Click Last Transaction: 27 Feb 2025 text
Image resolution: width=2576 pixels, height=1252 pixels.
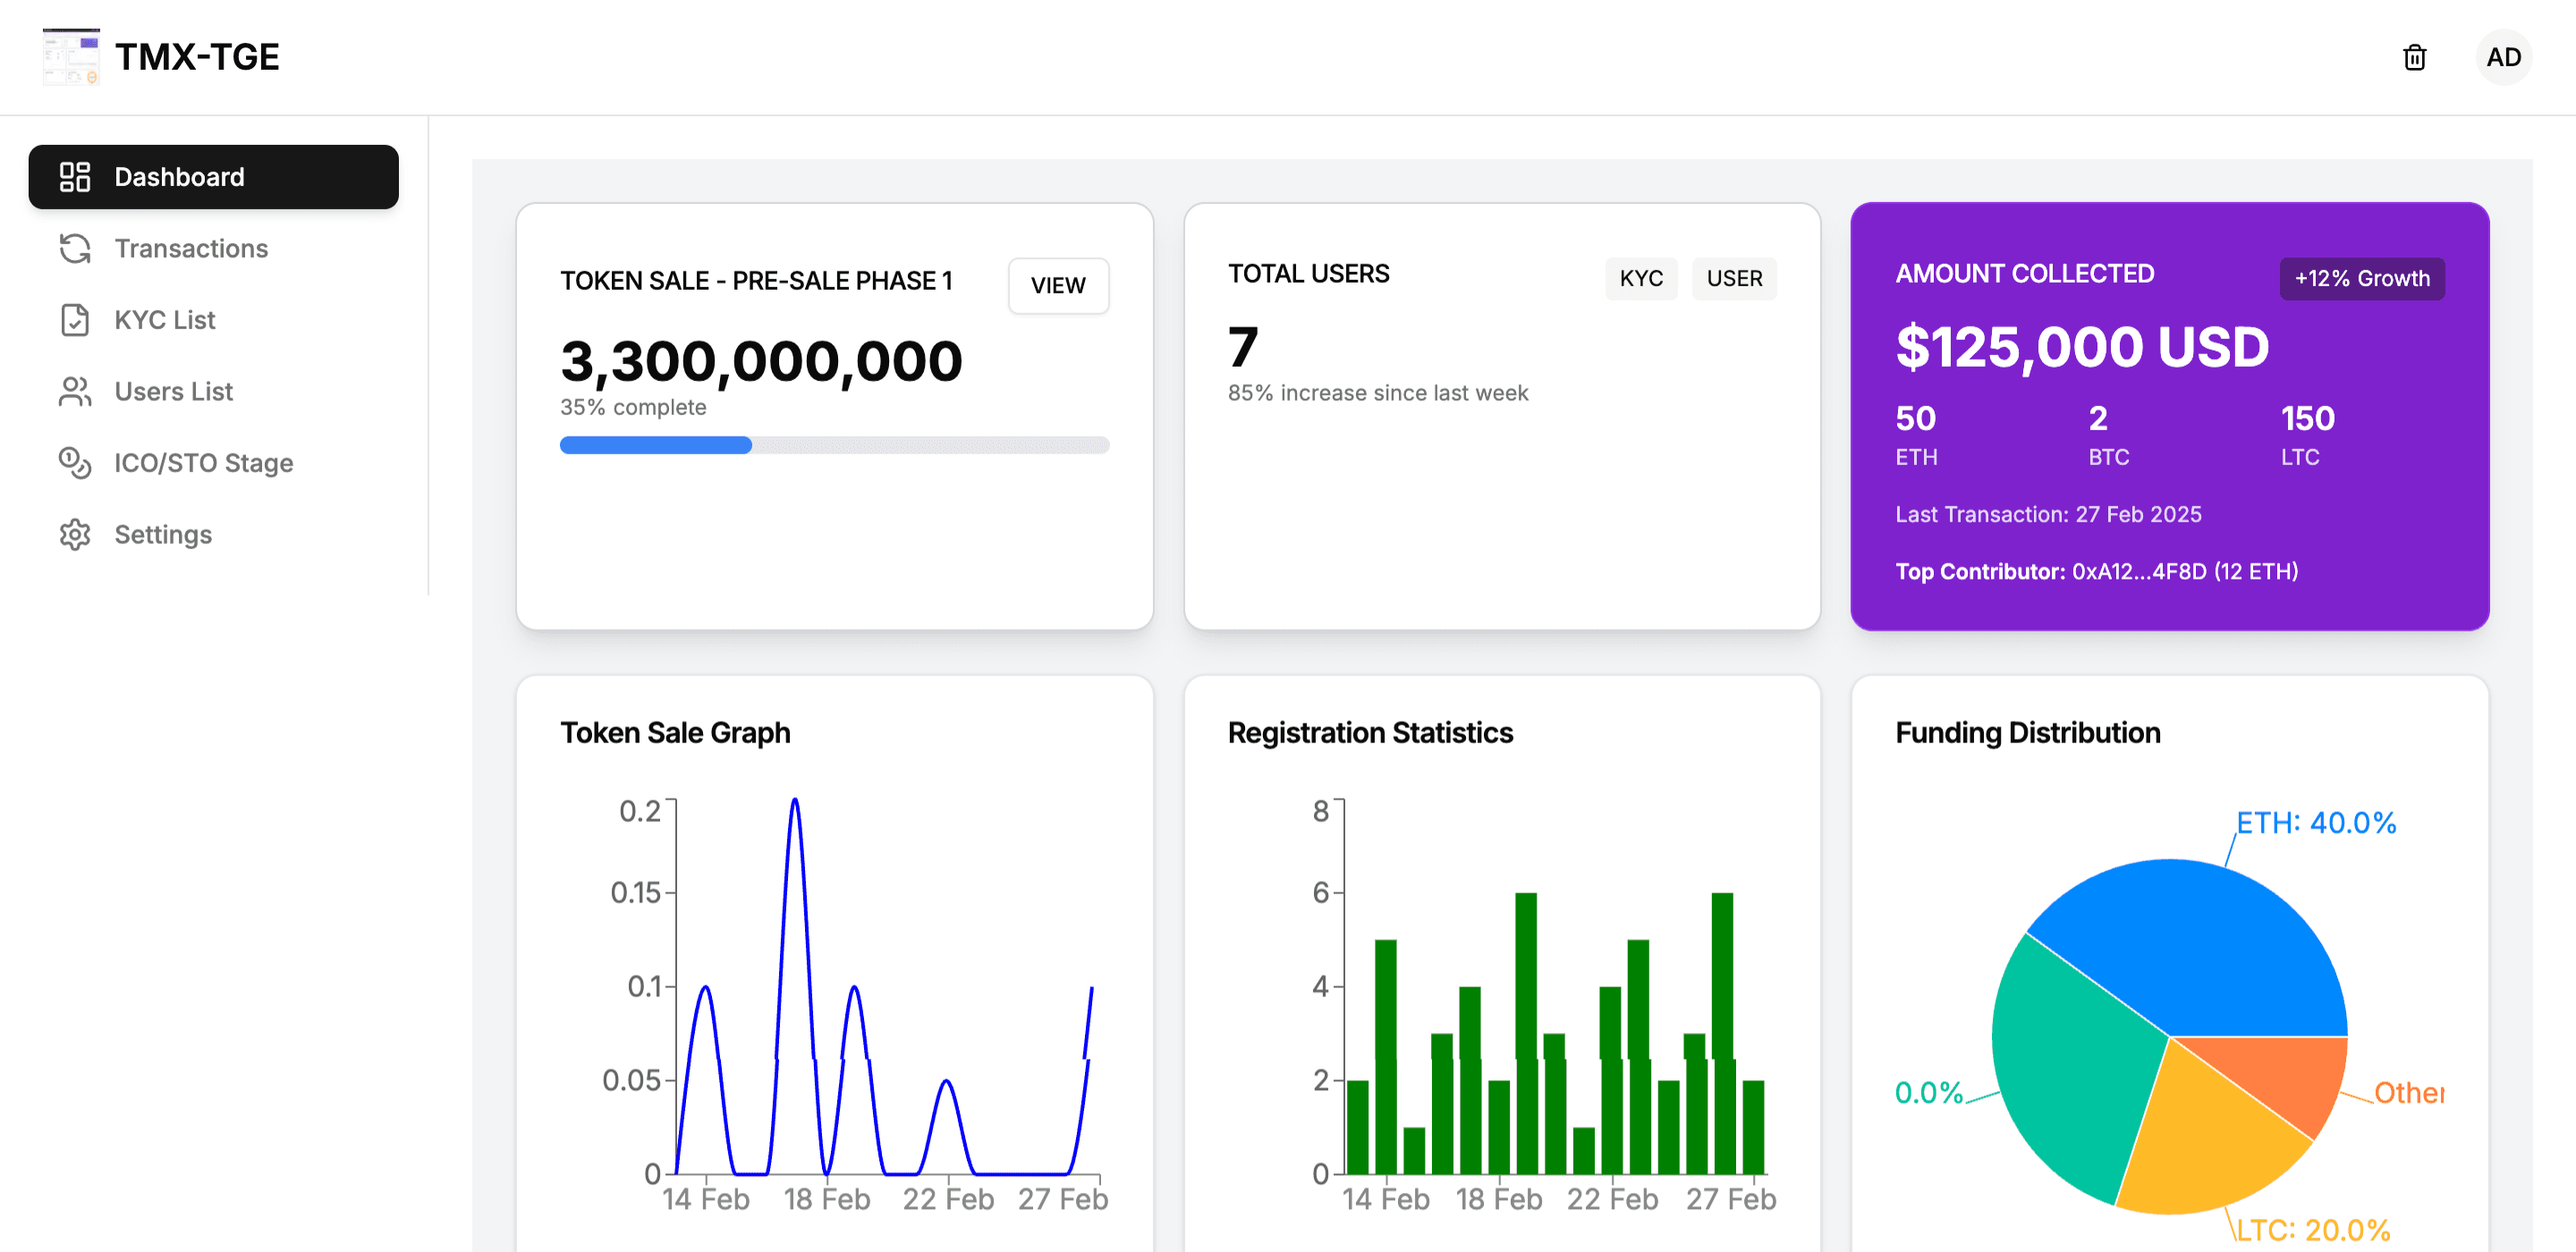2048,514
